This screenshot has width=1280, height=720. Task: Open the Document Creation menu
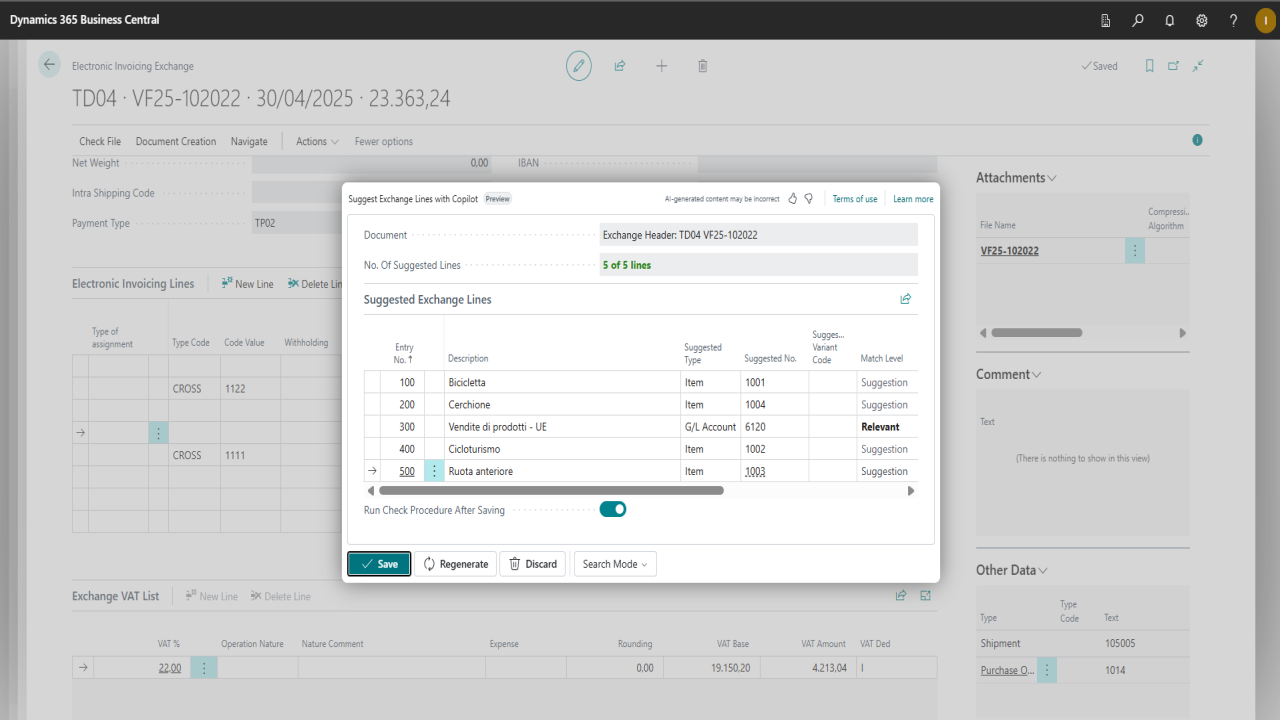[x=176, y=141]
